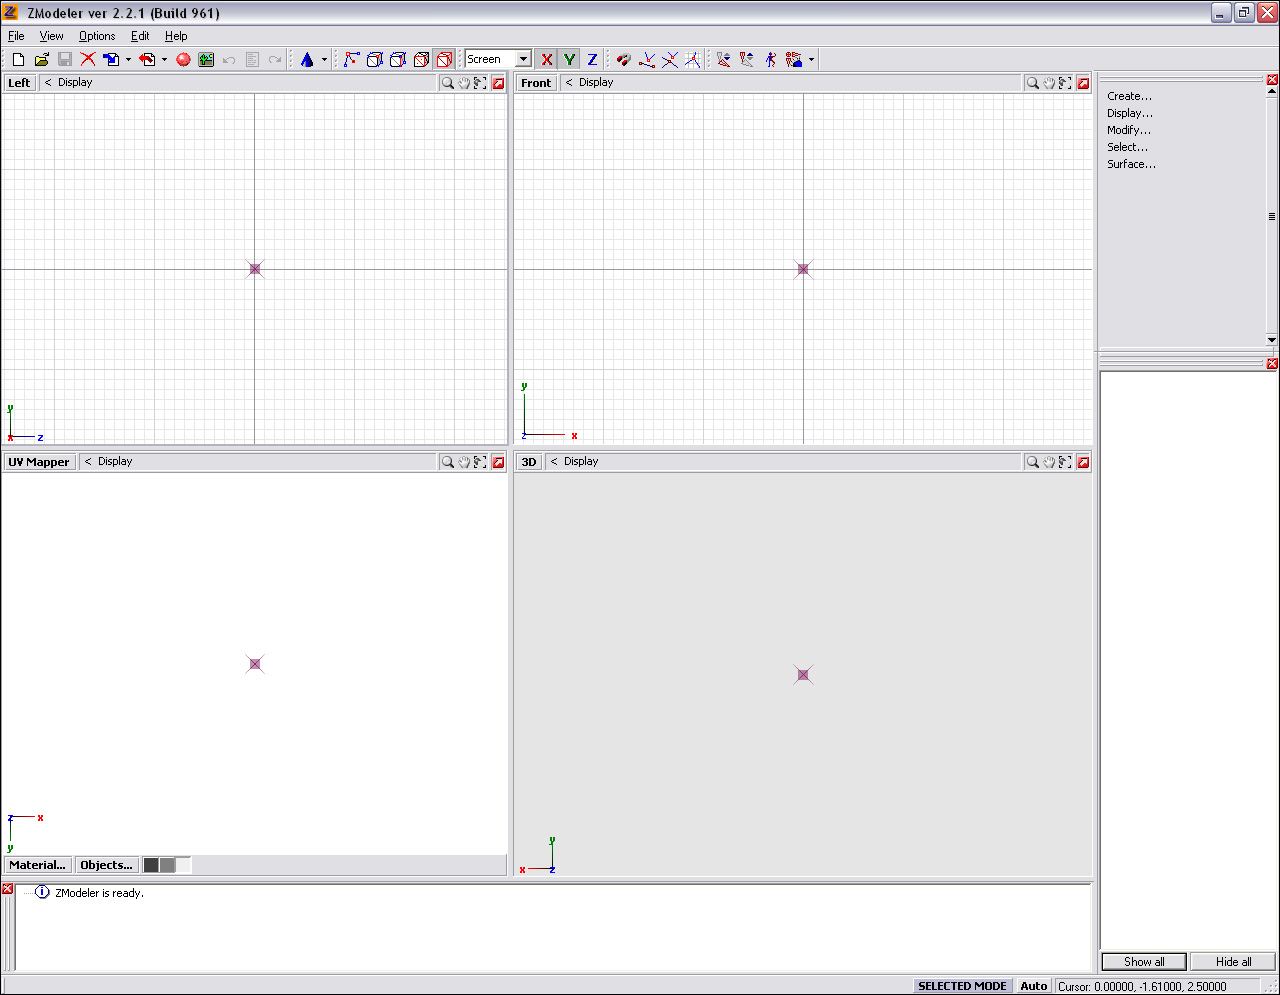
Task: Click the pan hand in Front viewport
Action: [x=1049, y=83]
